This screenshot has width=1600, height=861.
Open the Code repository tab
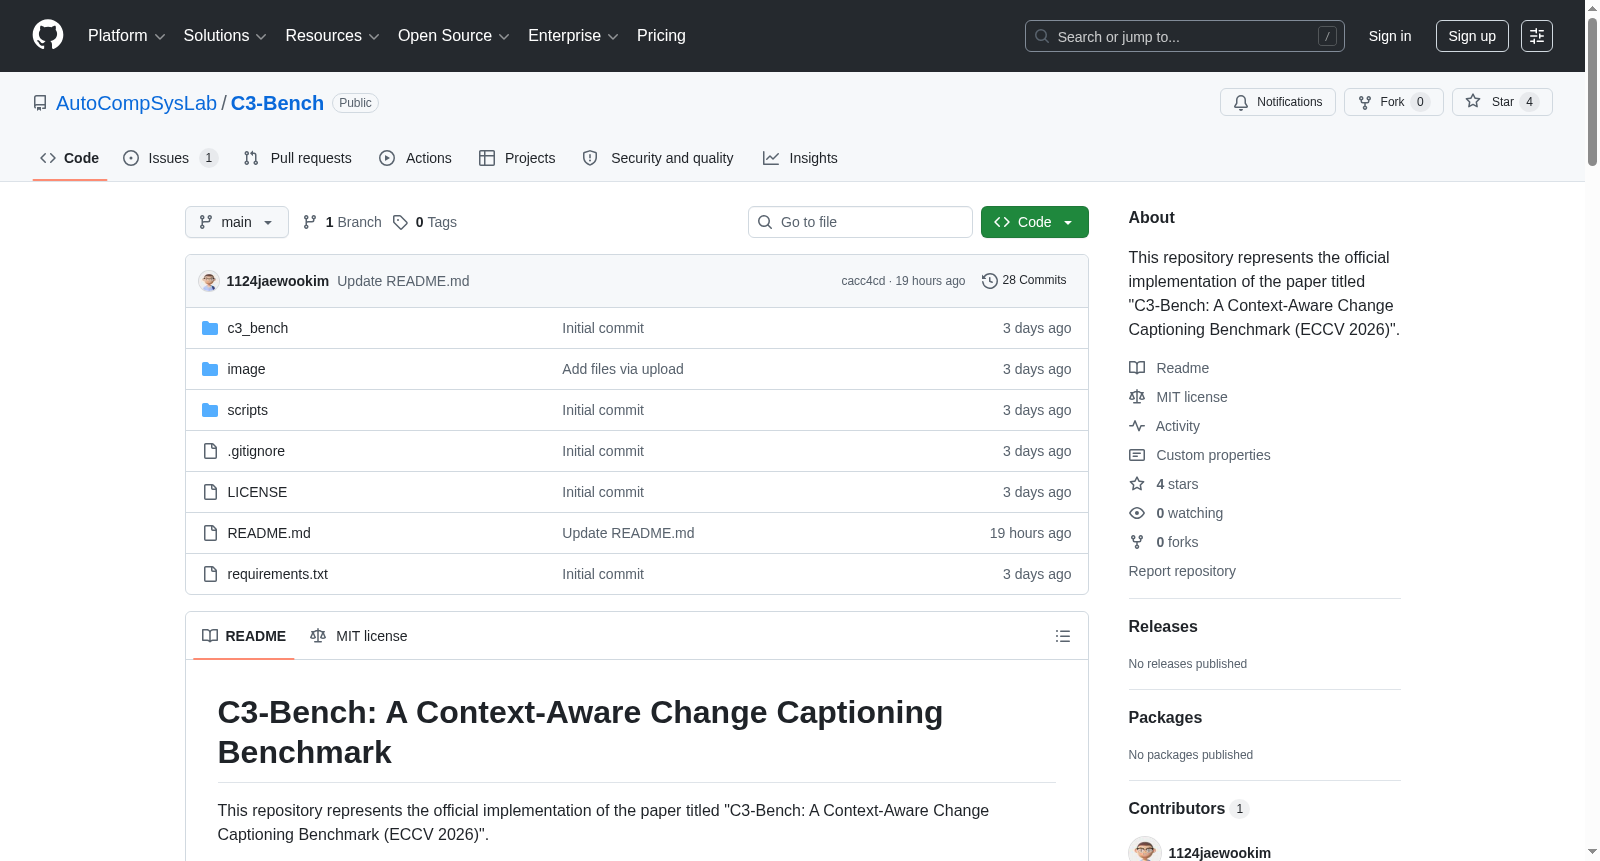[x=70, y=158]
